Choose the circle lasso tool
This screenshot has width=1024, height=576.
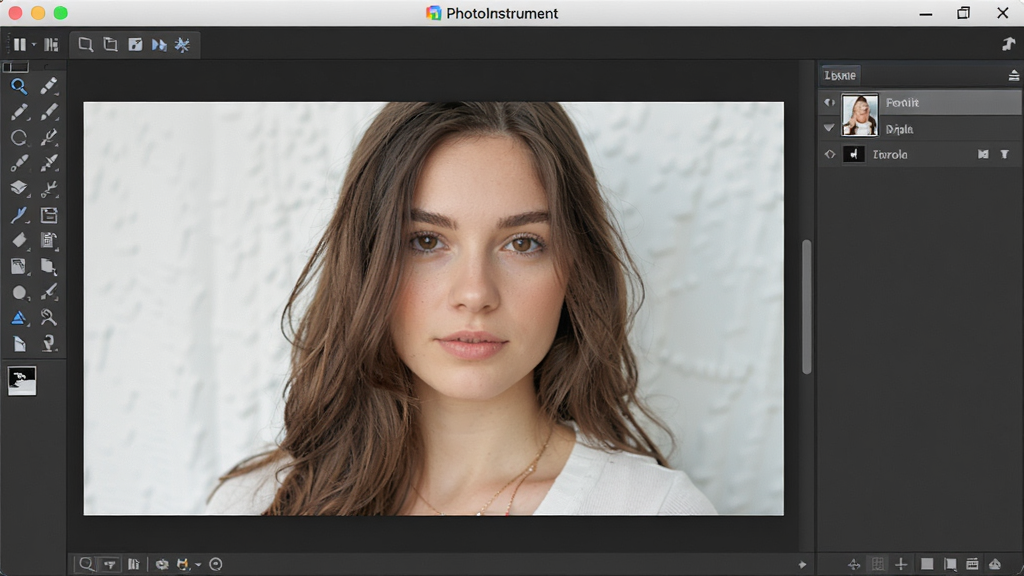pyautogui.click(x=19, y=137)
